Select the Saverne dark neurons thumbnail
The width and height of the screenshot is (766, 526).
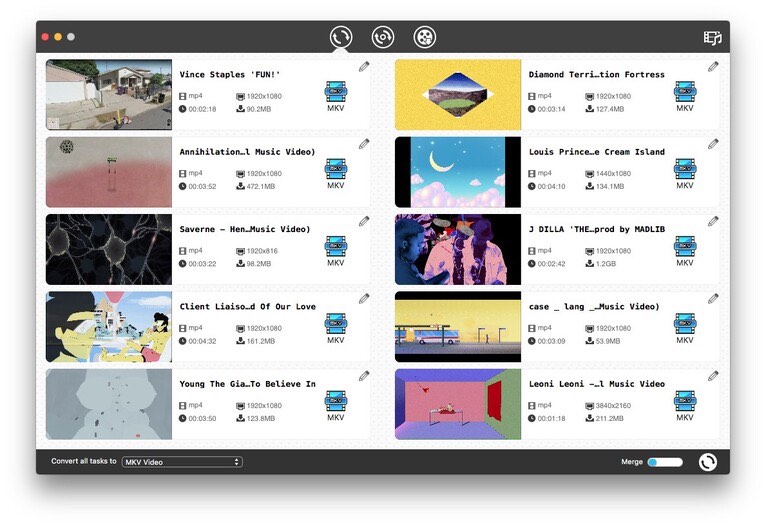(x=109, y=250)
